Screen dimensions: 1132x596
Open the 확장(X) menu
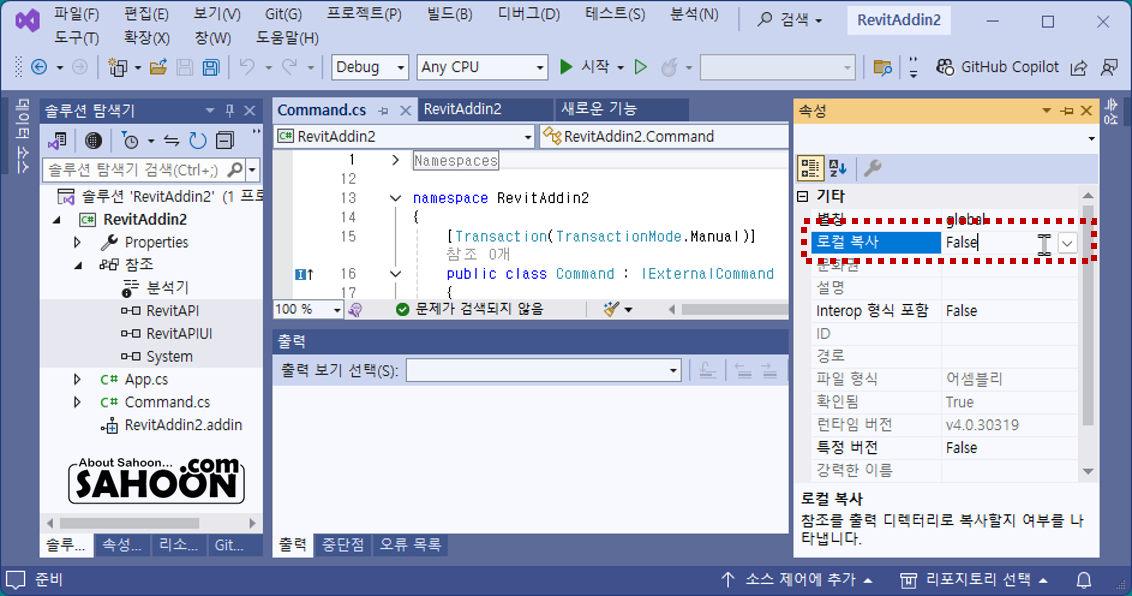click(x=147, y=38)
